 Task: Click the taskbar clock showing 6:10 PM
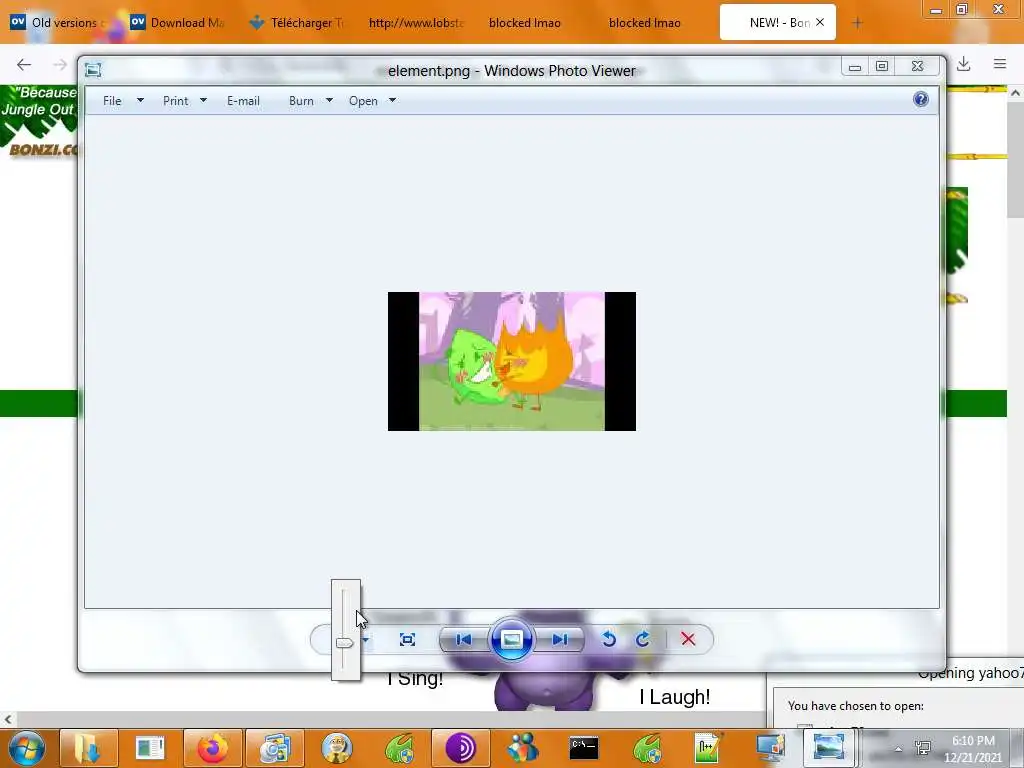pos(973,749)
